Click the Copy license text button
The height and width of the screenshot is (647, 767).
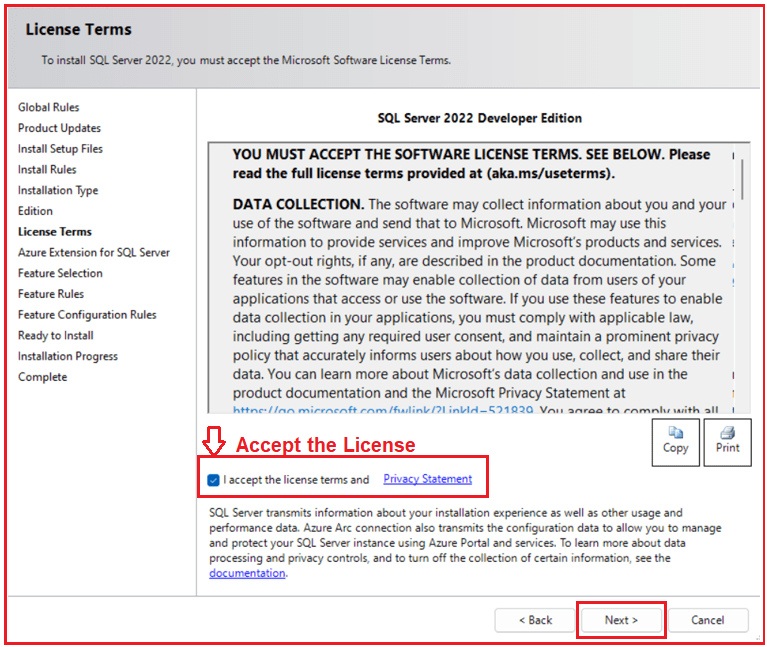tap(676, 442)
